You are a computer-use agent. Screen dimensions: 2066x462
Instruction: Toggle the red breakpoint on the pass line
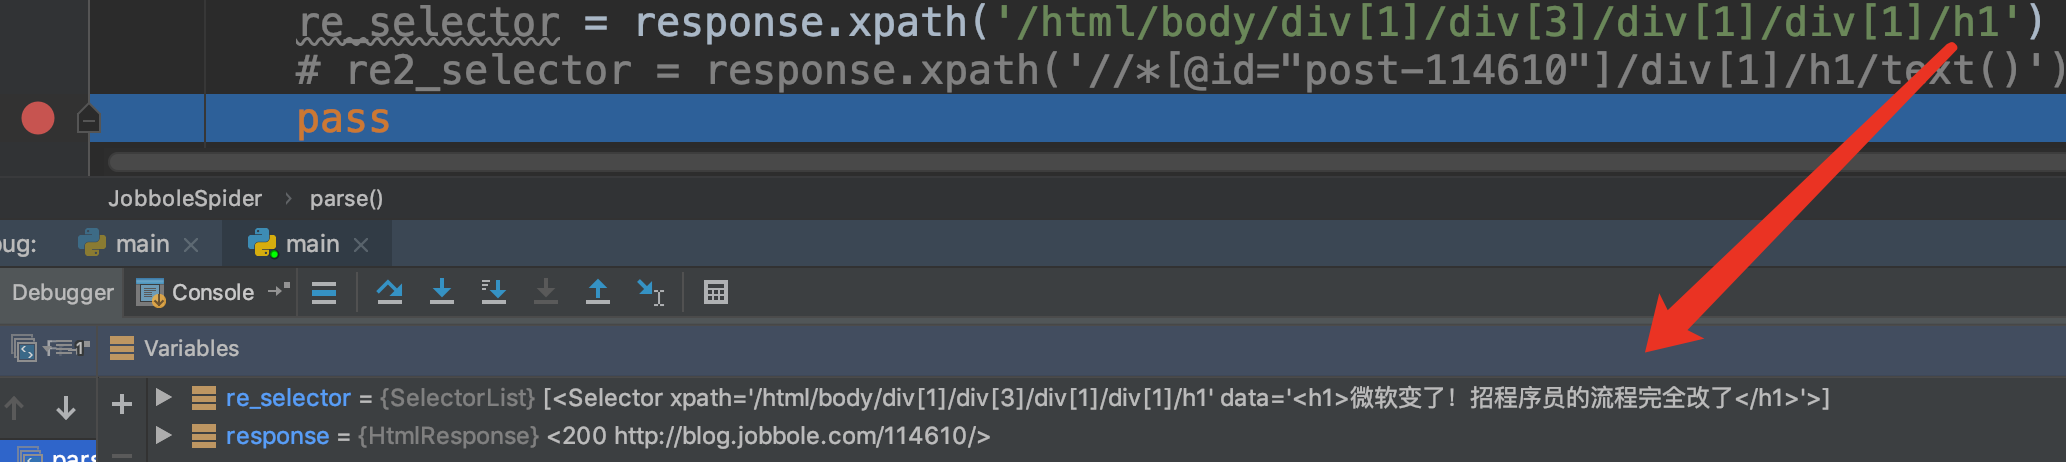(38, 118)
